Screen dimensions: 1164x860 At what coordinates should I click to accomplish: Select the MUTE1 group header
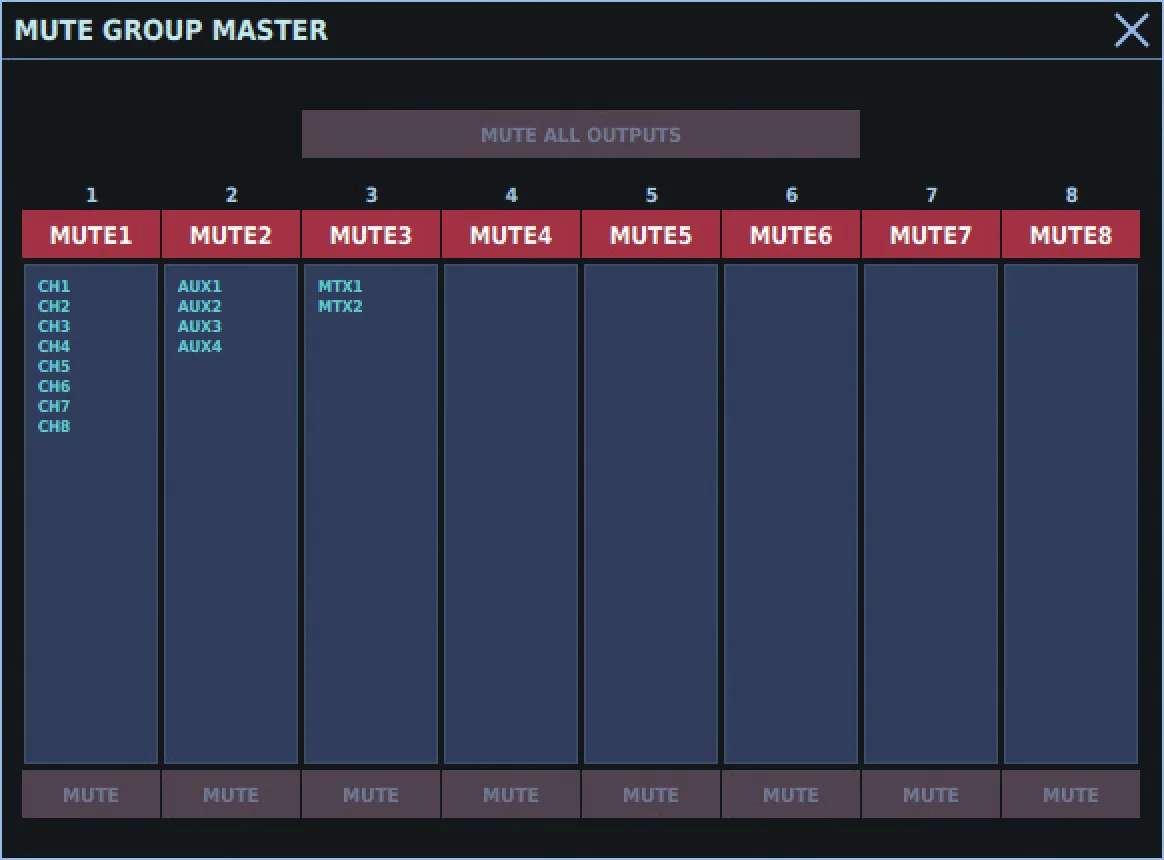91,235
